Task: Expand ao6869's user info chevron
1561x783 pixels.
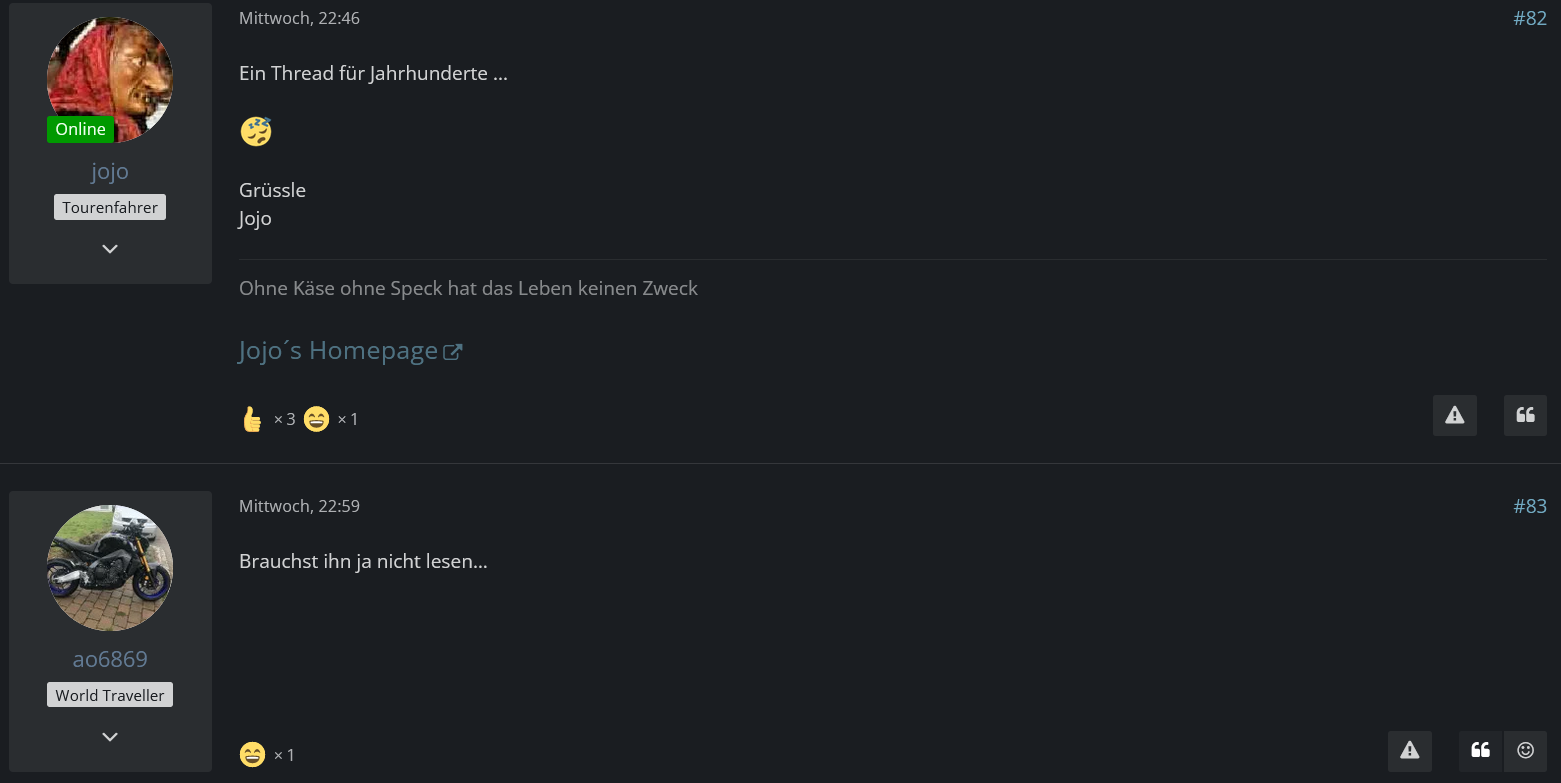Action: [x=110, y=737]
